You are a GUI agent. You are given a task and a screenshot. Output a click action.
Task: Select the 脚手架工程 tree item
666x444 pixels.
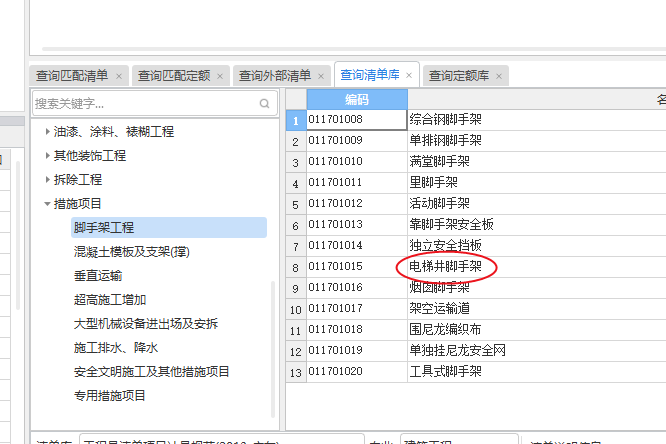[x=169, y=227]
